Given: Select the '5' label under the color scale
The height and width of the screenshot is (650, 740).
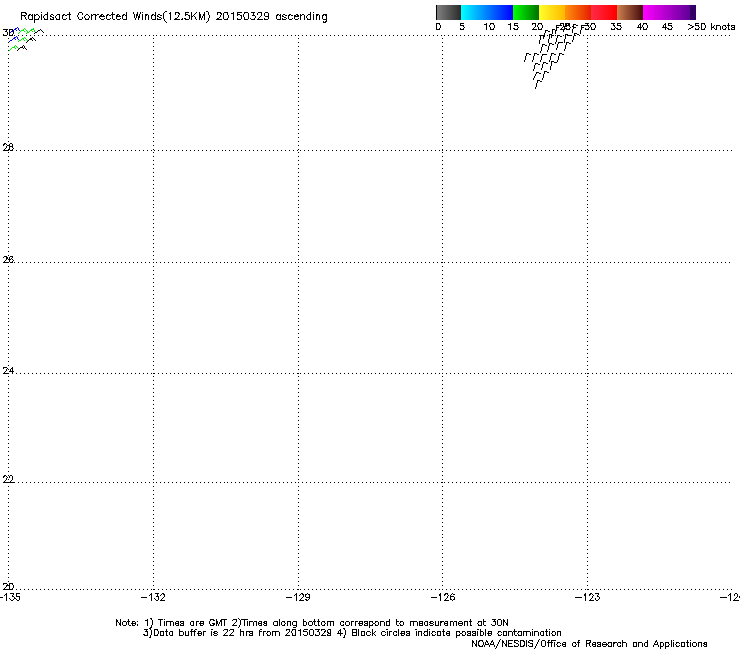Looking at the screenshot, I should click(462, 27).
